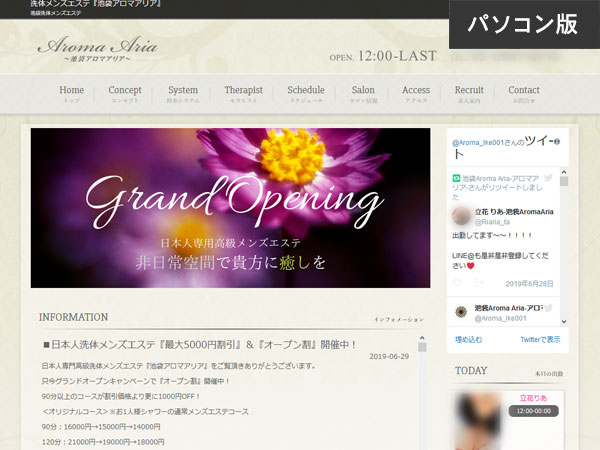Open the Salon information page

pyautogui.click(x=363, y=94)
